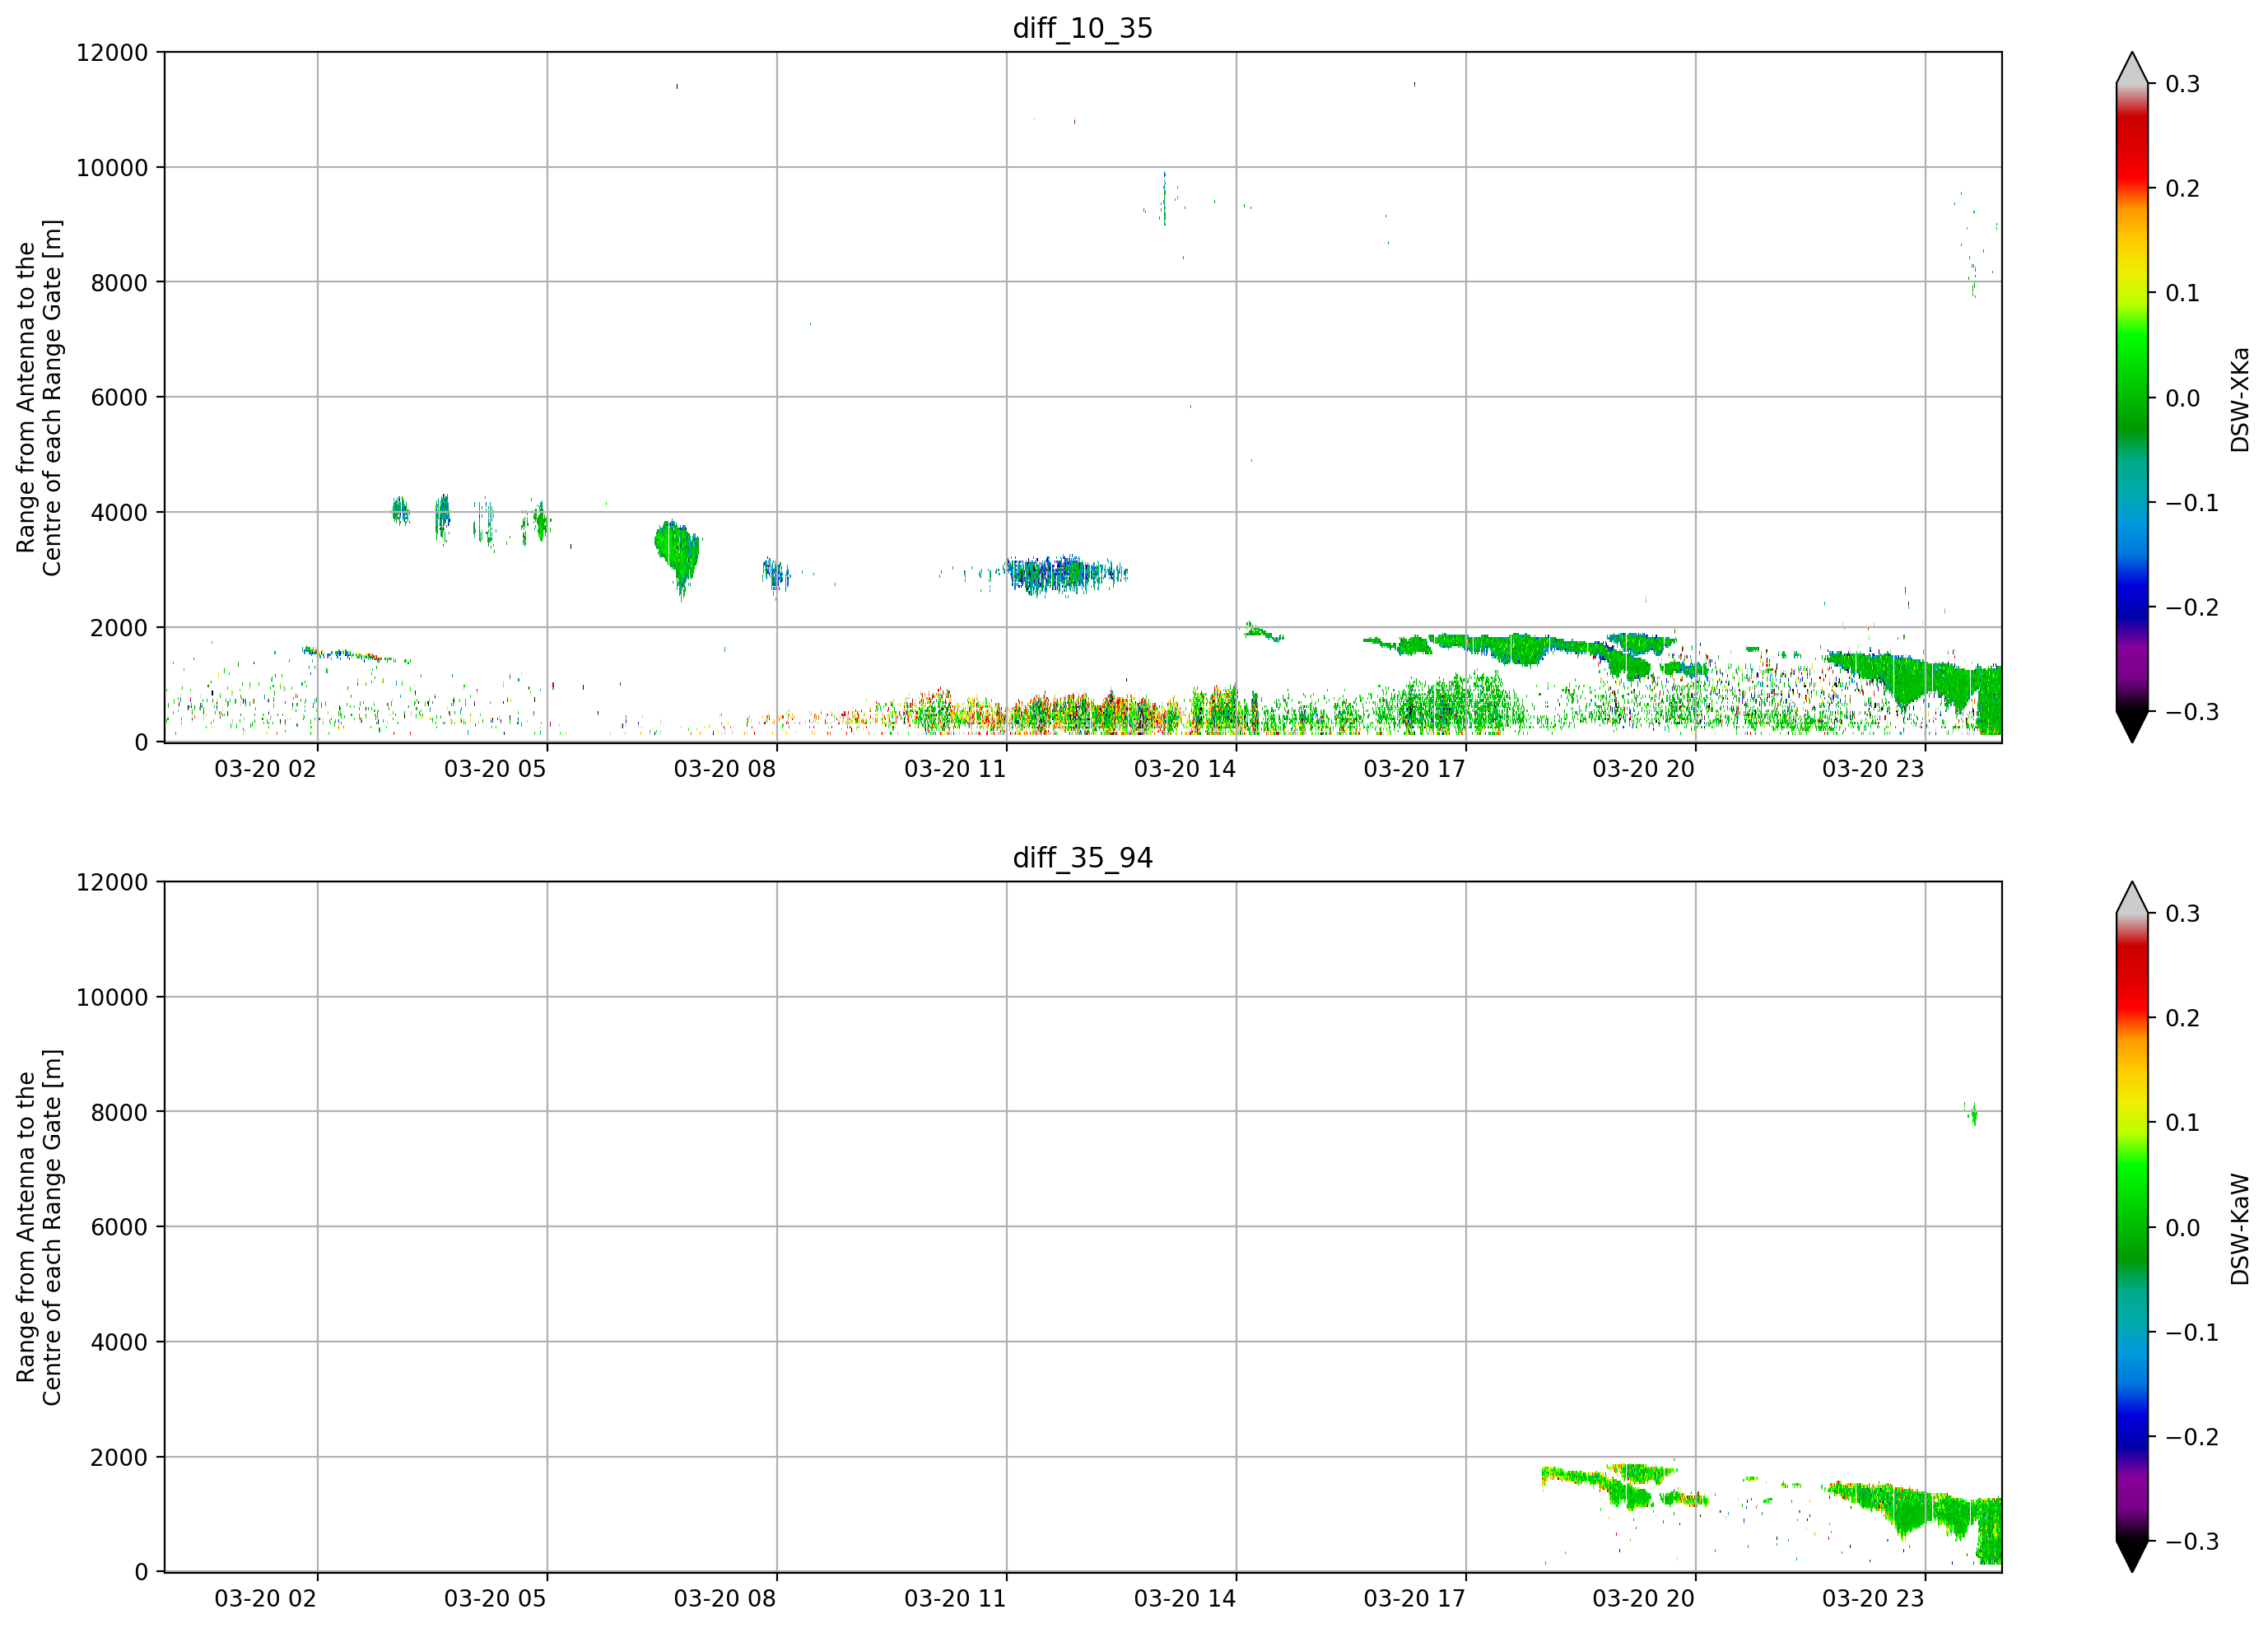This screenshot has height=1628, width=2268.
Task: Click the 12000 y-tick in diff_35_94 plot
Action: (x=112, y=883)
